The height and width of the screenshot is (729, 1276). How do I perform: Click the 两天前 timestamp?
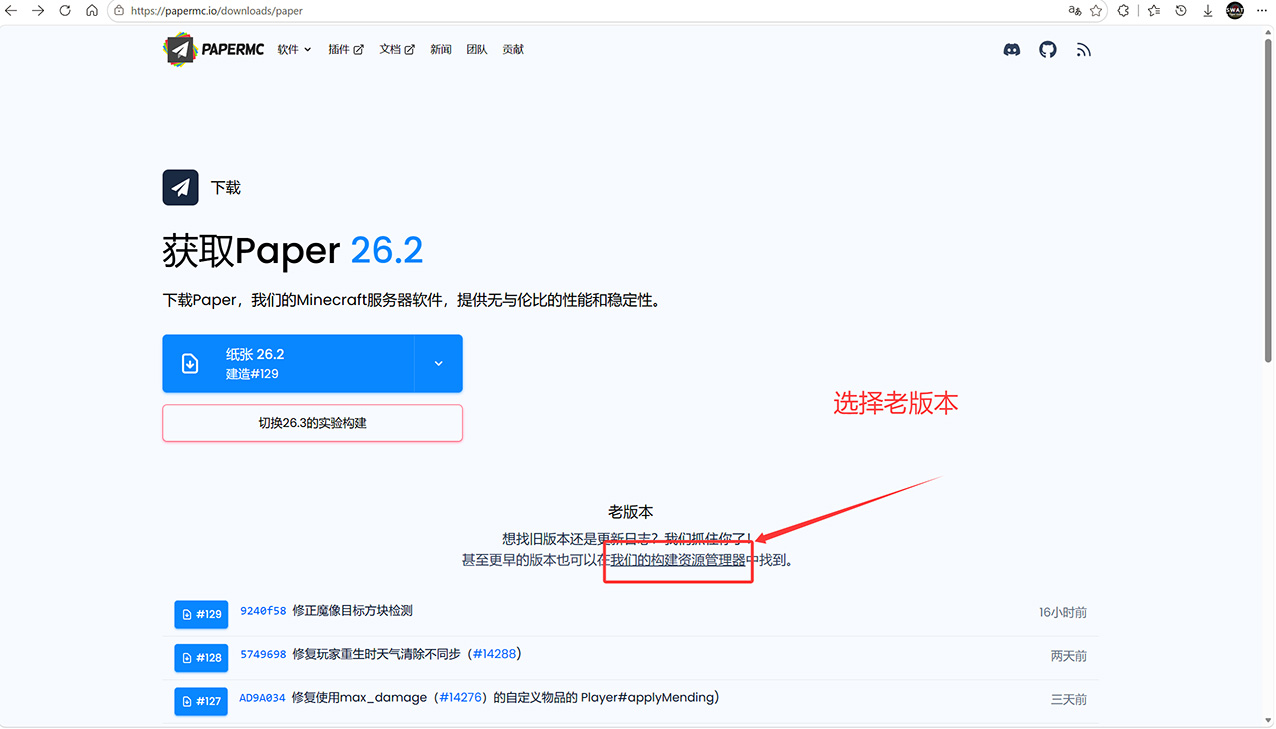pyautogui.click(x=1069, y=656)
